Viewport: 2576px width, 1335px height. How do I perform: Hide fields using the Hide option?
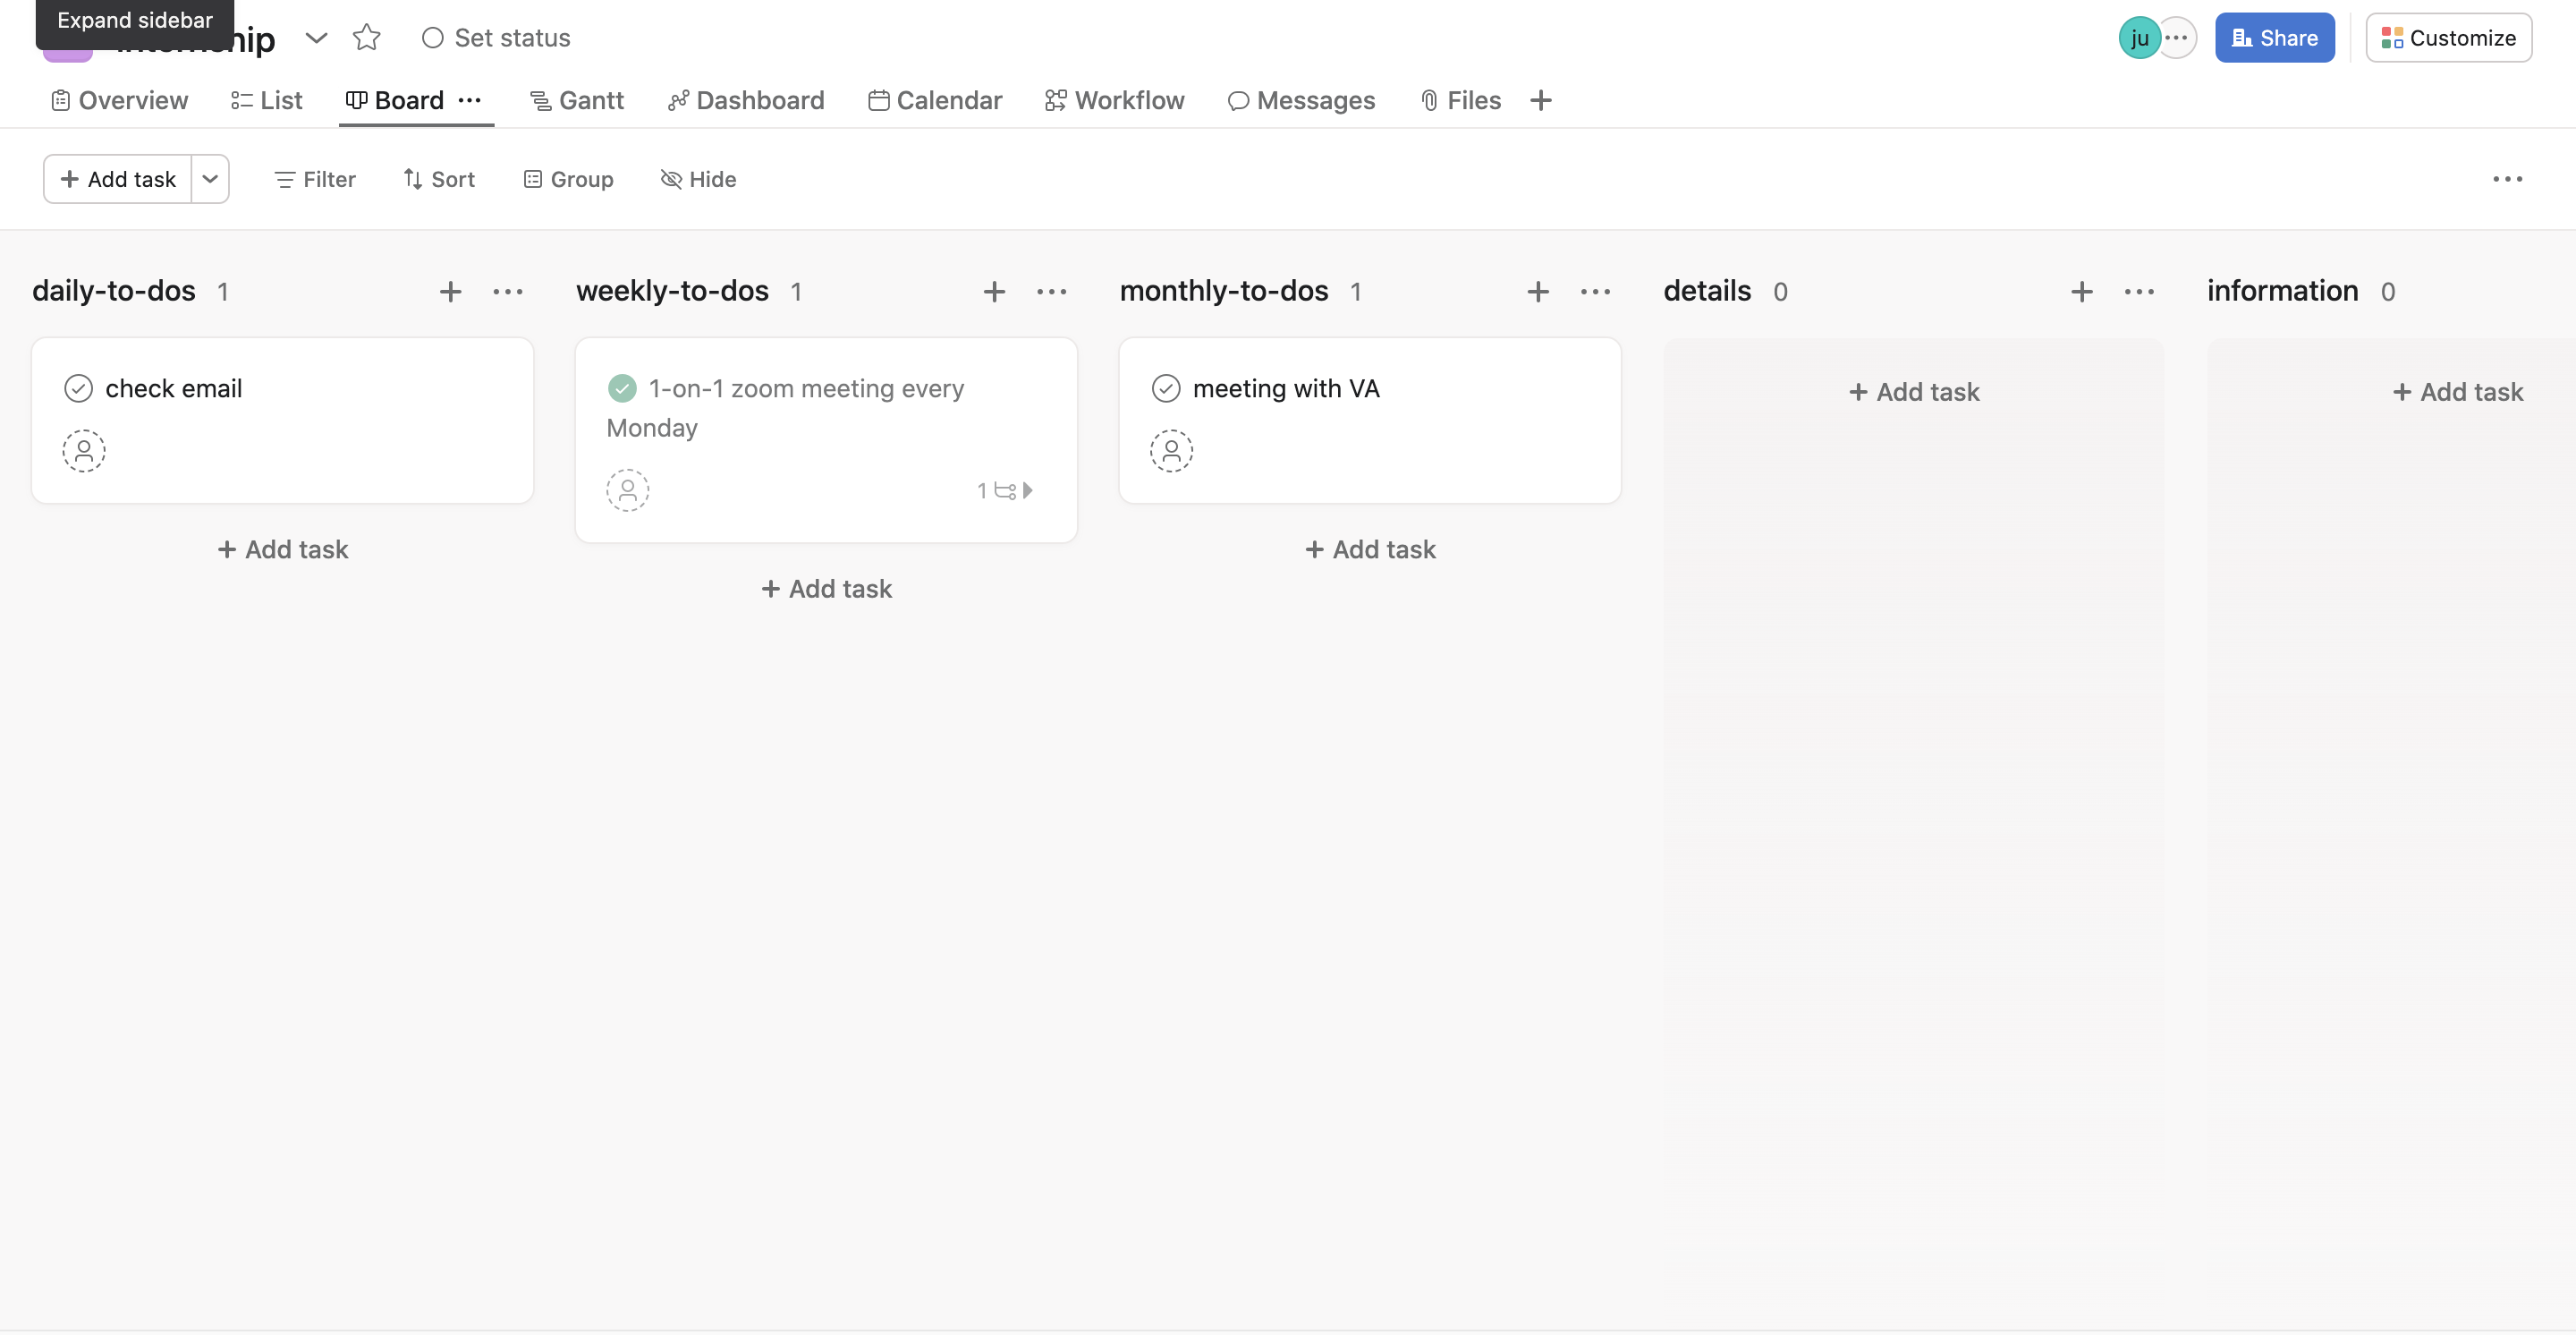pyautogui.click(x=698, y=179)
